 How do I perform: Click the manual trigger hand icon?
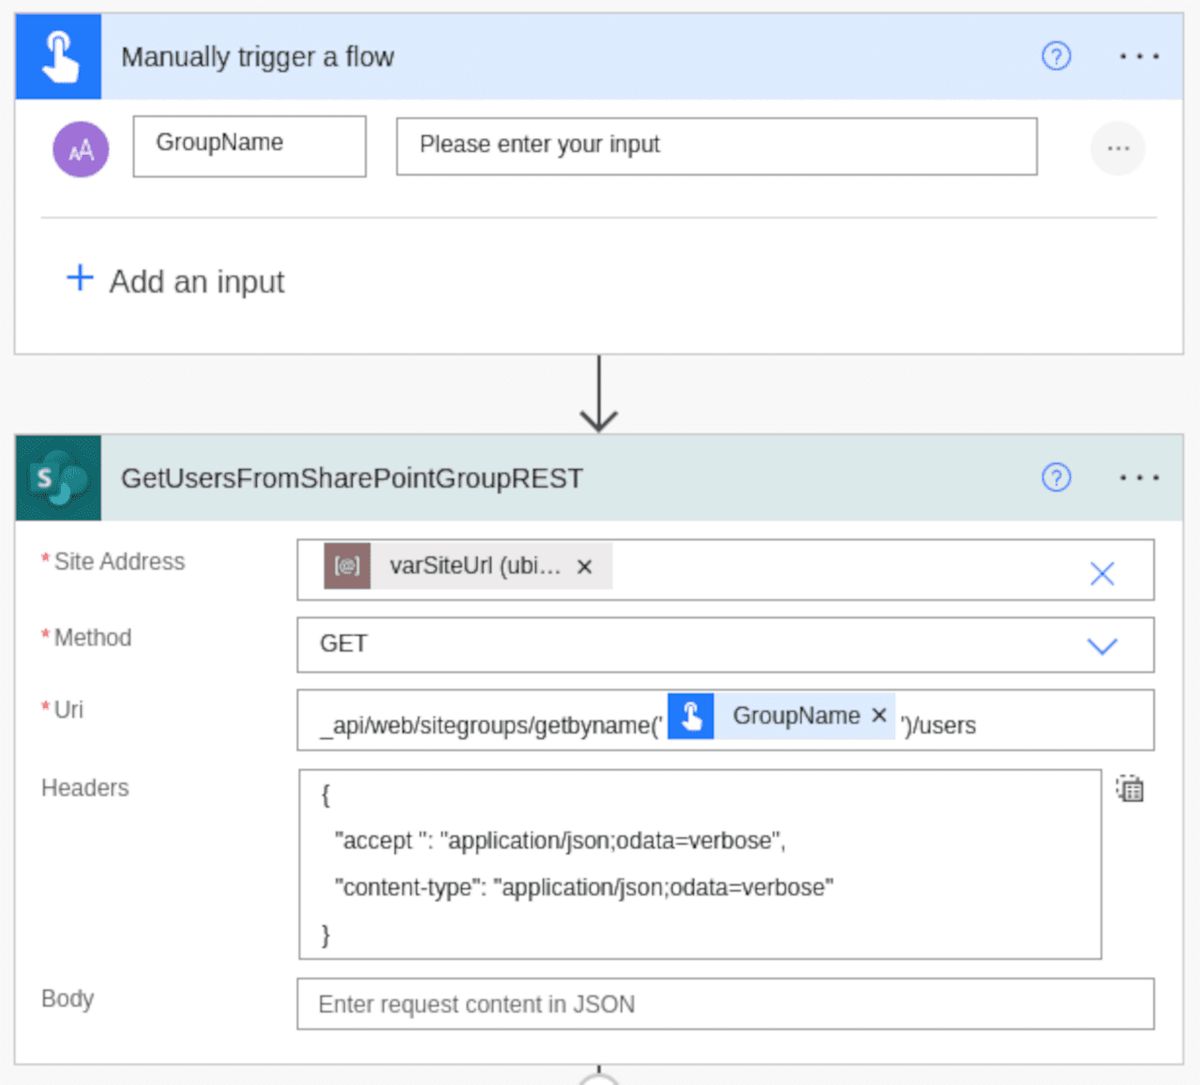pos(58,57)
